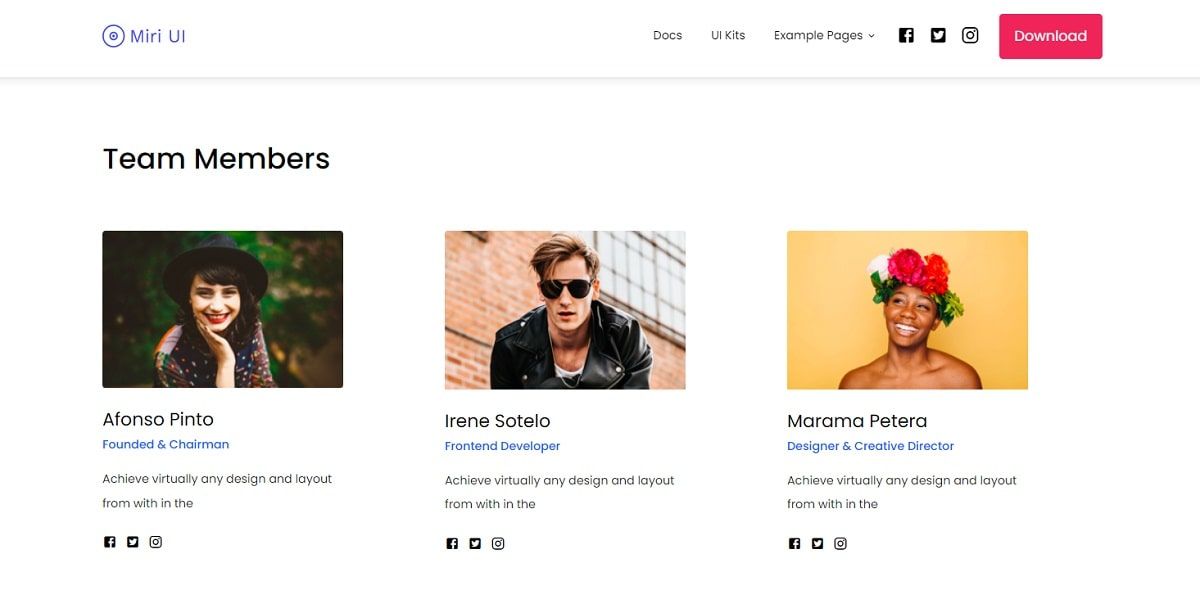Click the Miri UI logo icon
The height and width of the screenshot is (608, 1200).
(111, 35)
